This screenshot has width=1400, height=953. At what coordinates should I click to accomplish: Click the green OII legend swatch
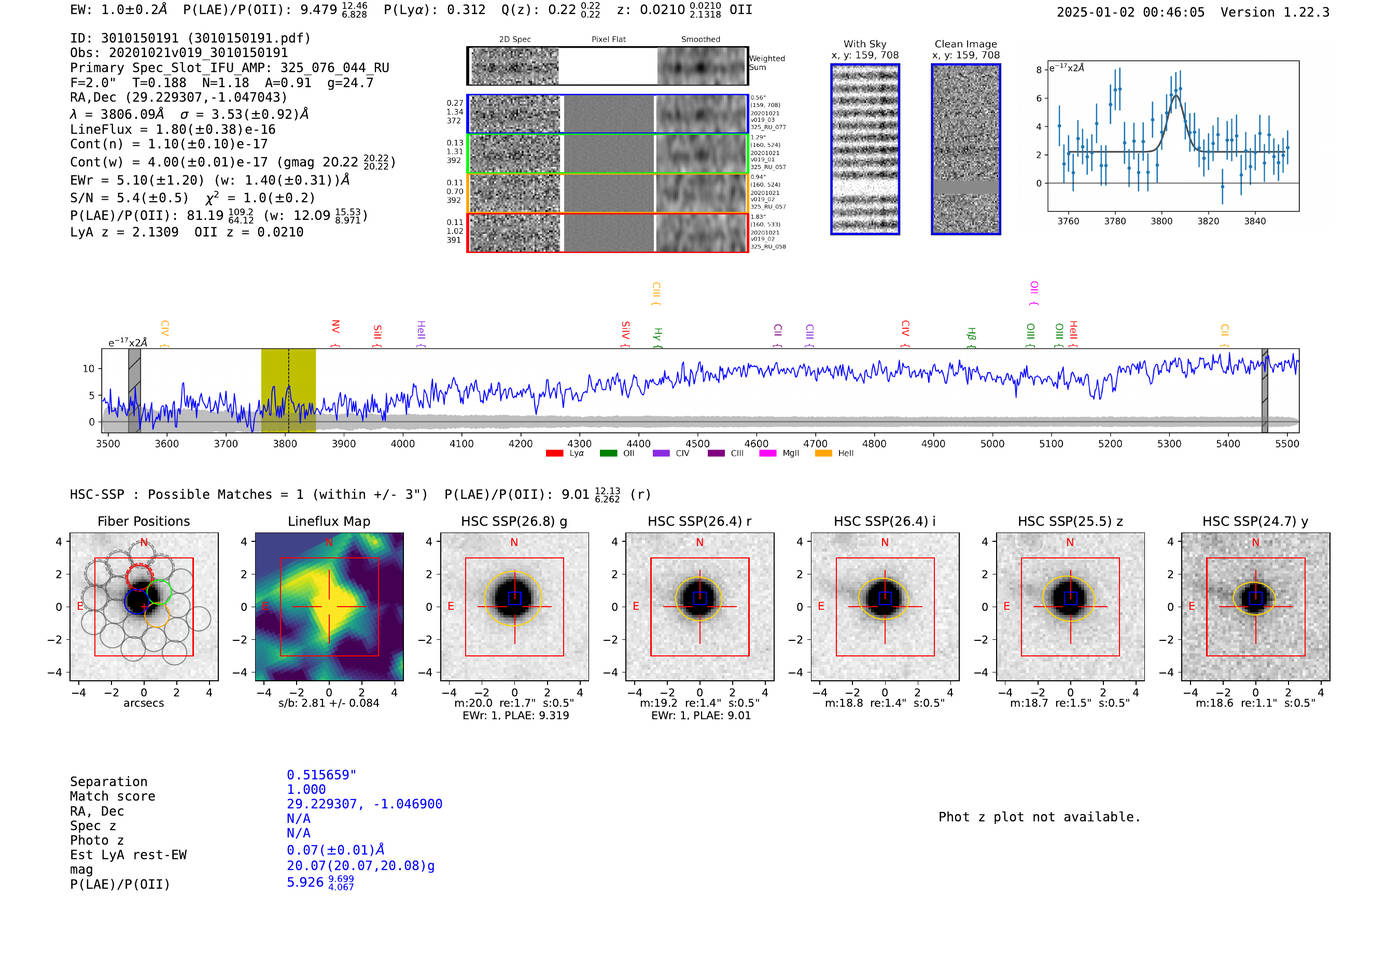pyautogui.click(x=608, y=453)
